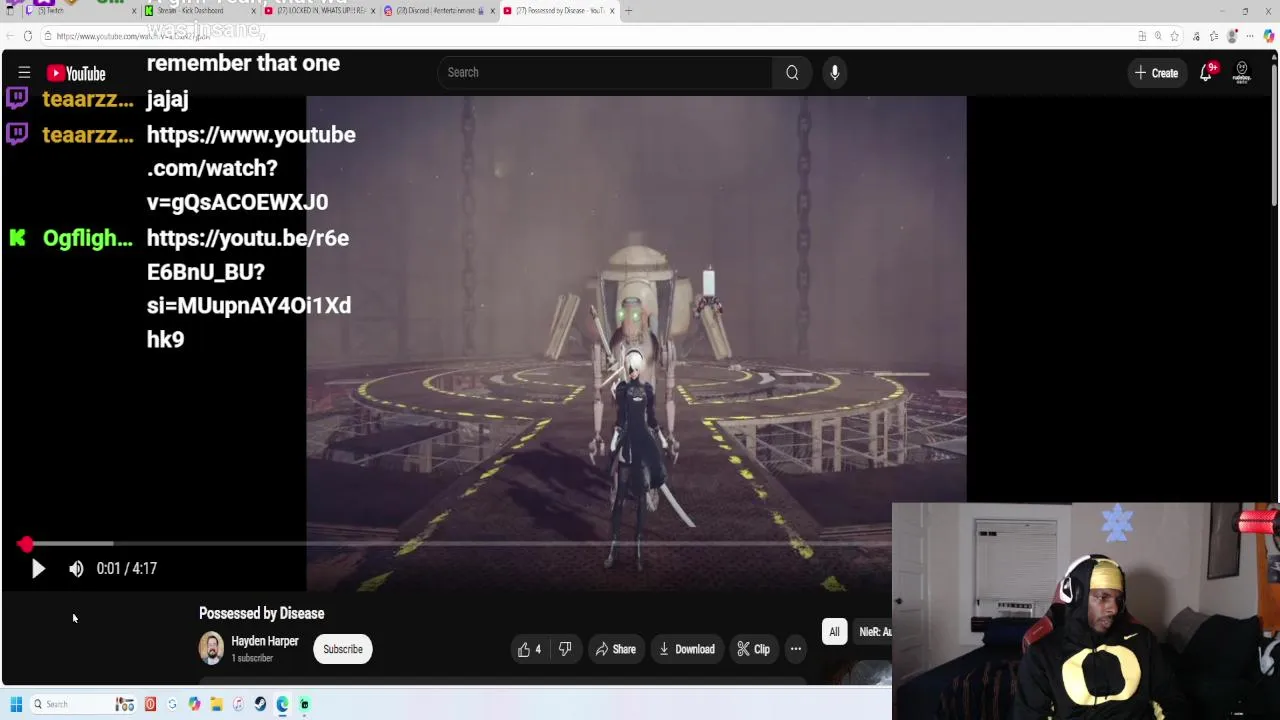
Task: Click the video title Possessed by Disease
Action: pyautogui.click(x=262, y=613)
